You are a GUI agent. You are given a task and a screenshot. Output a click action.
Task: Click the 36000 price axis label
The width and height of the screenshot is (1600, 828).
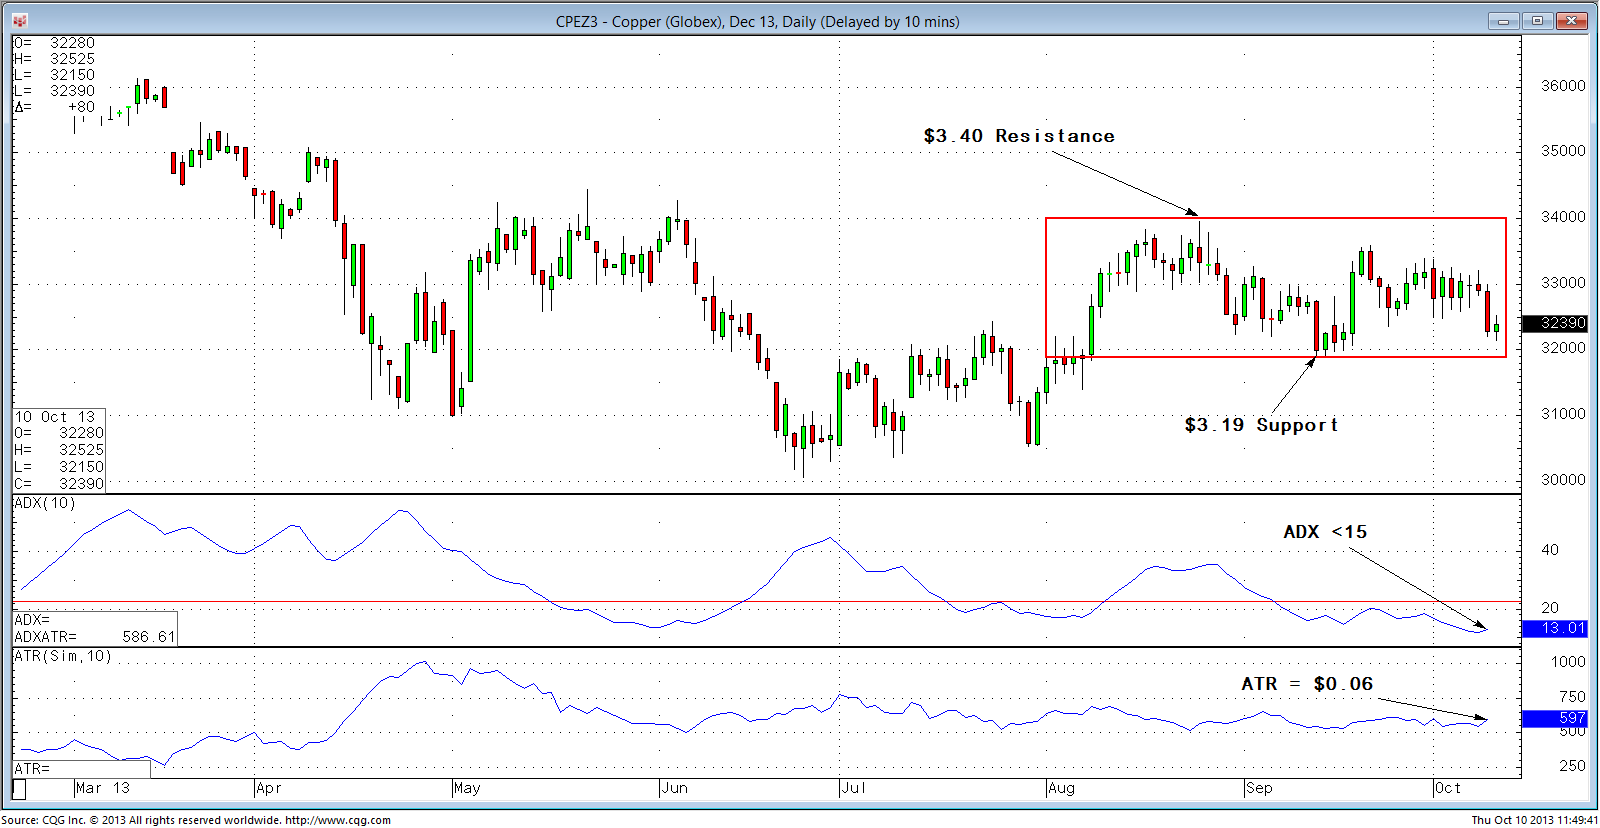(1562, 86)
